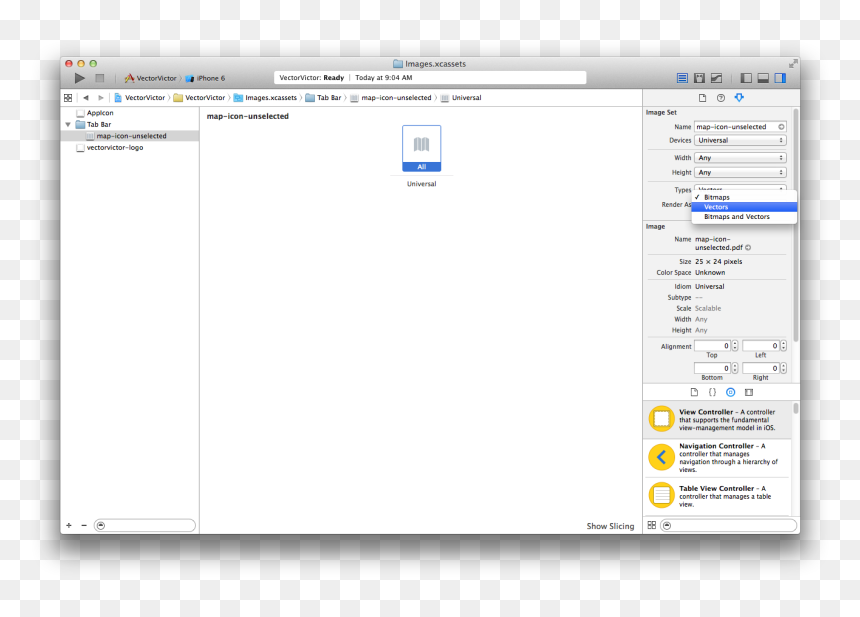This screenshot has height=617, width=860.
Task: Click Show Slicing
Action: [x=610, y=526]
